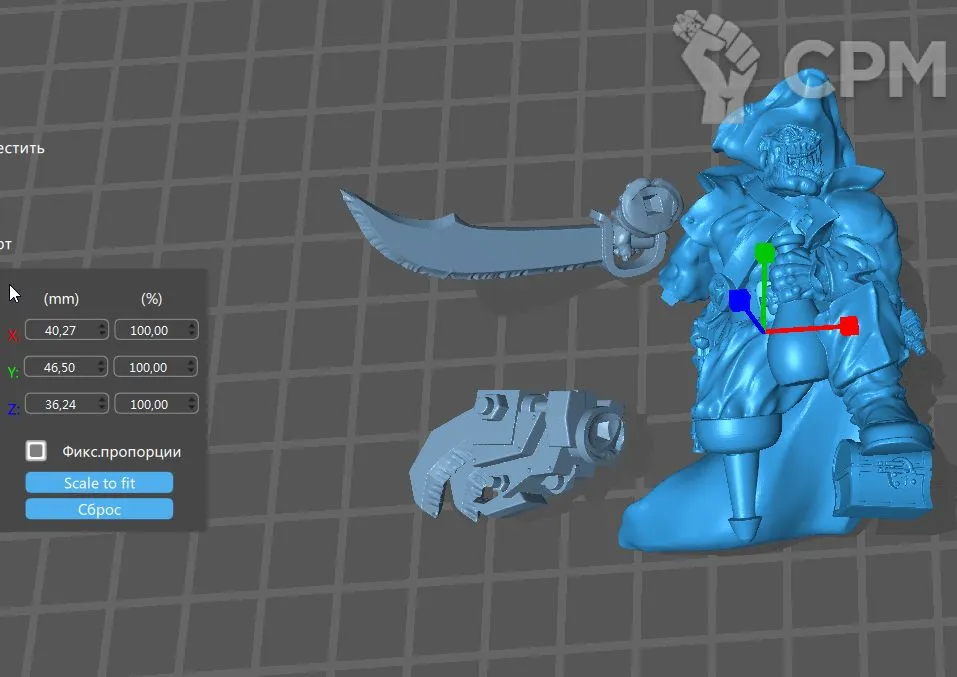Click the Z percent spinner arrows
Viewport: 957px width, 677px height.
193,404
